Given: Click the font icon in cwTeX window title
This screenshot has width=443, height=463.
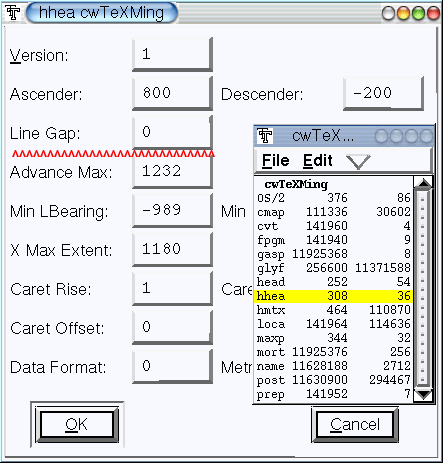Looking at the screenshot, I should tap(265, 136).
